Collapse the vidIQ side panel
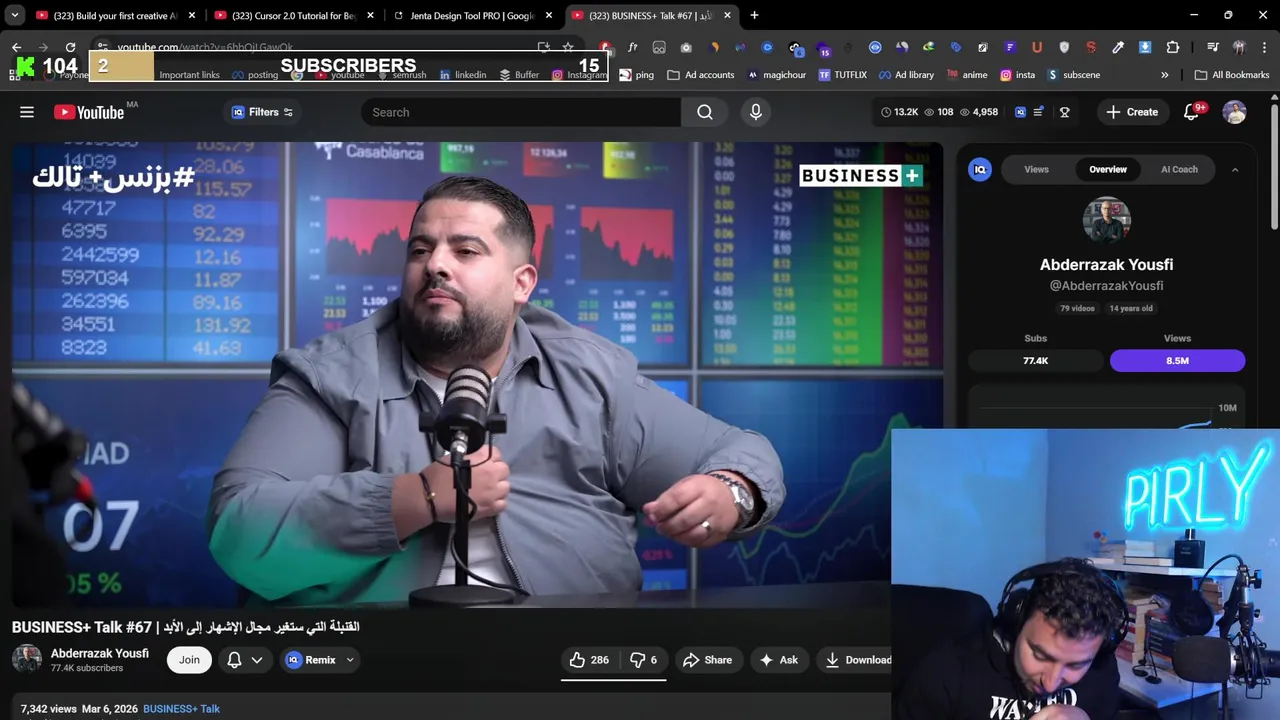1280x720 pixels. click(x=1235, y=170)
